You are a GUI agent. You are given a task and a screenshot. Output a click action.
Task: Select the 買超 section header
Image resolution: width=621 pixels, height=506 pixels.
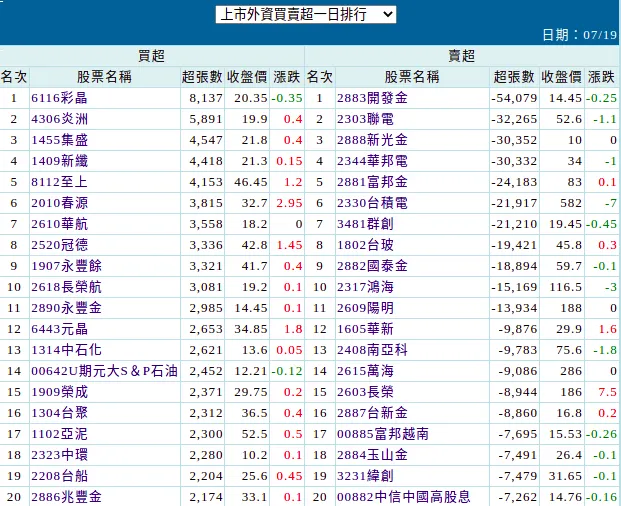click(151, 56)
